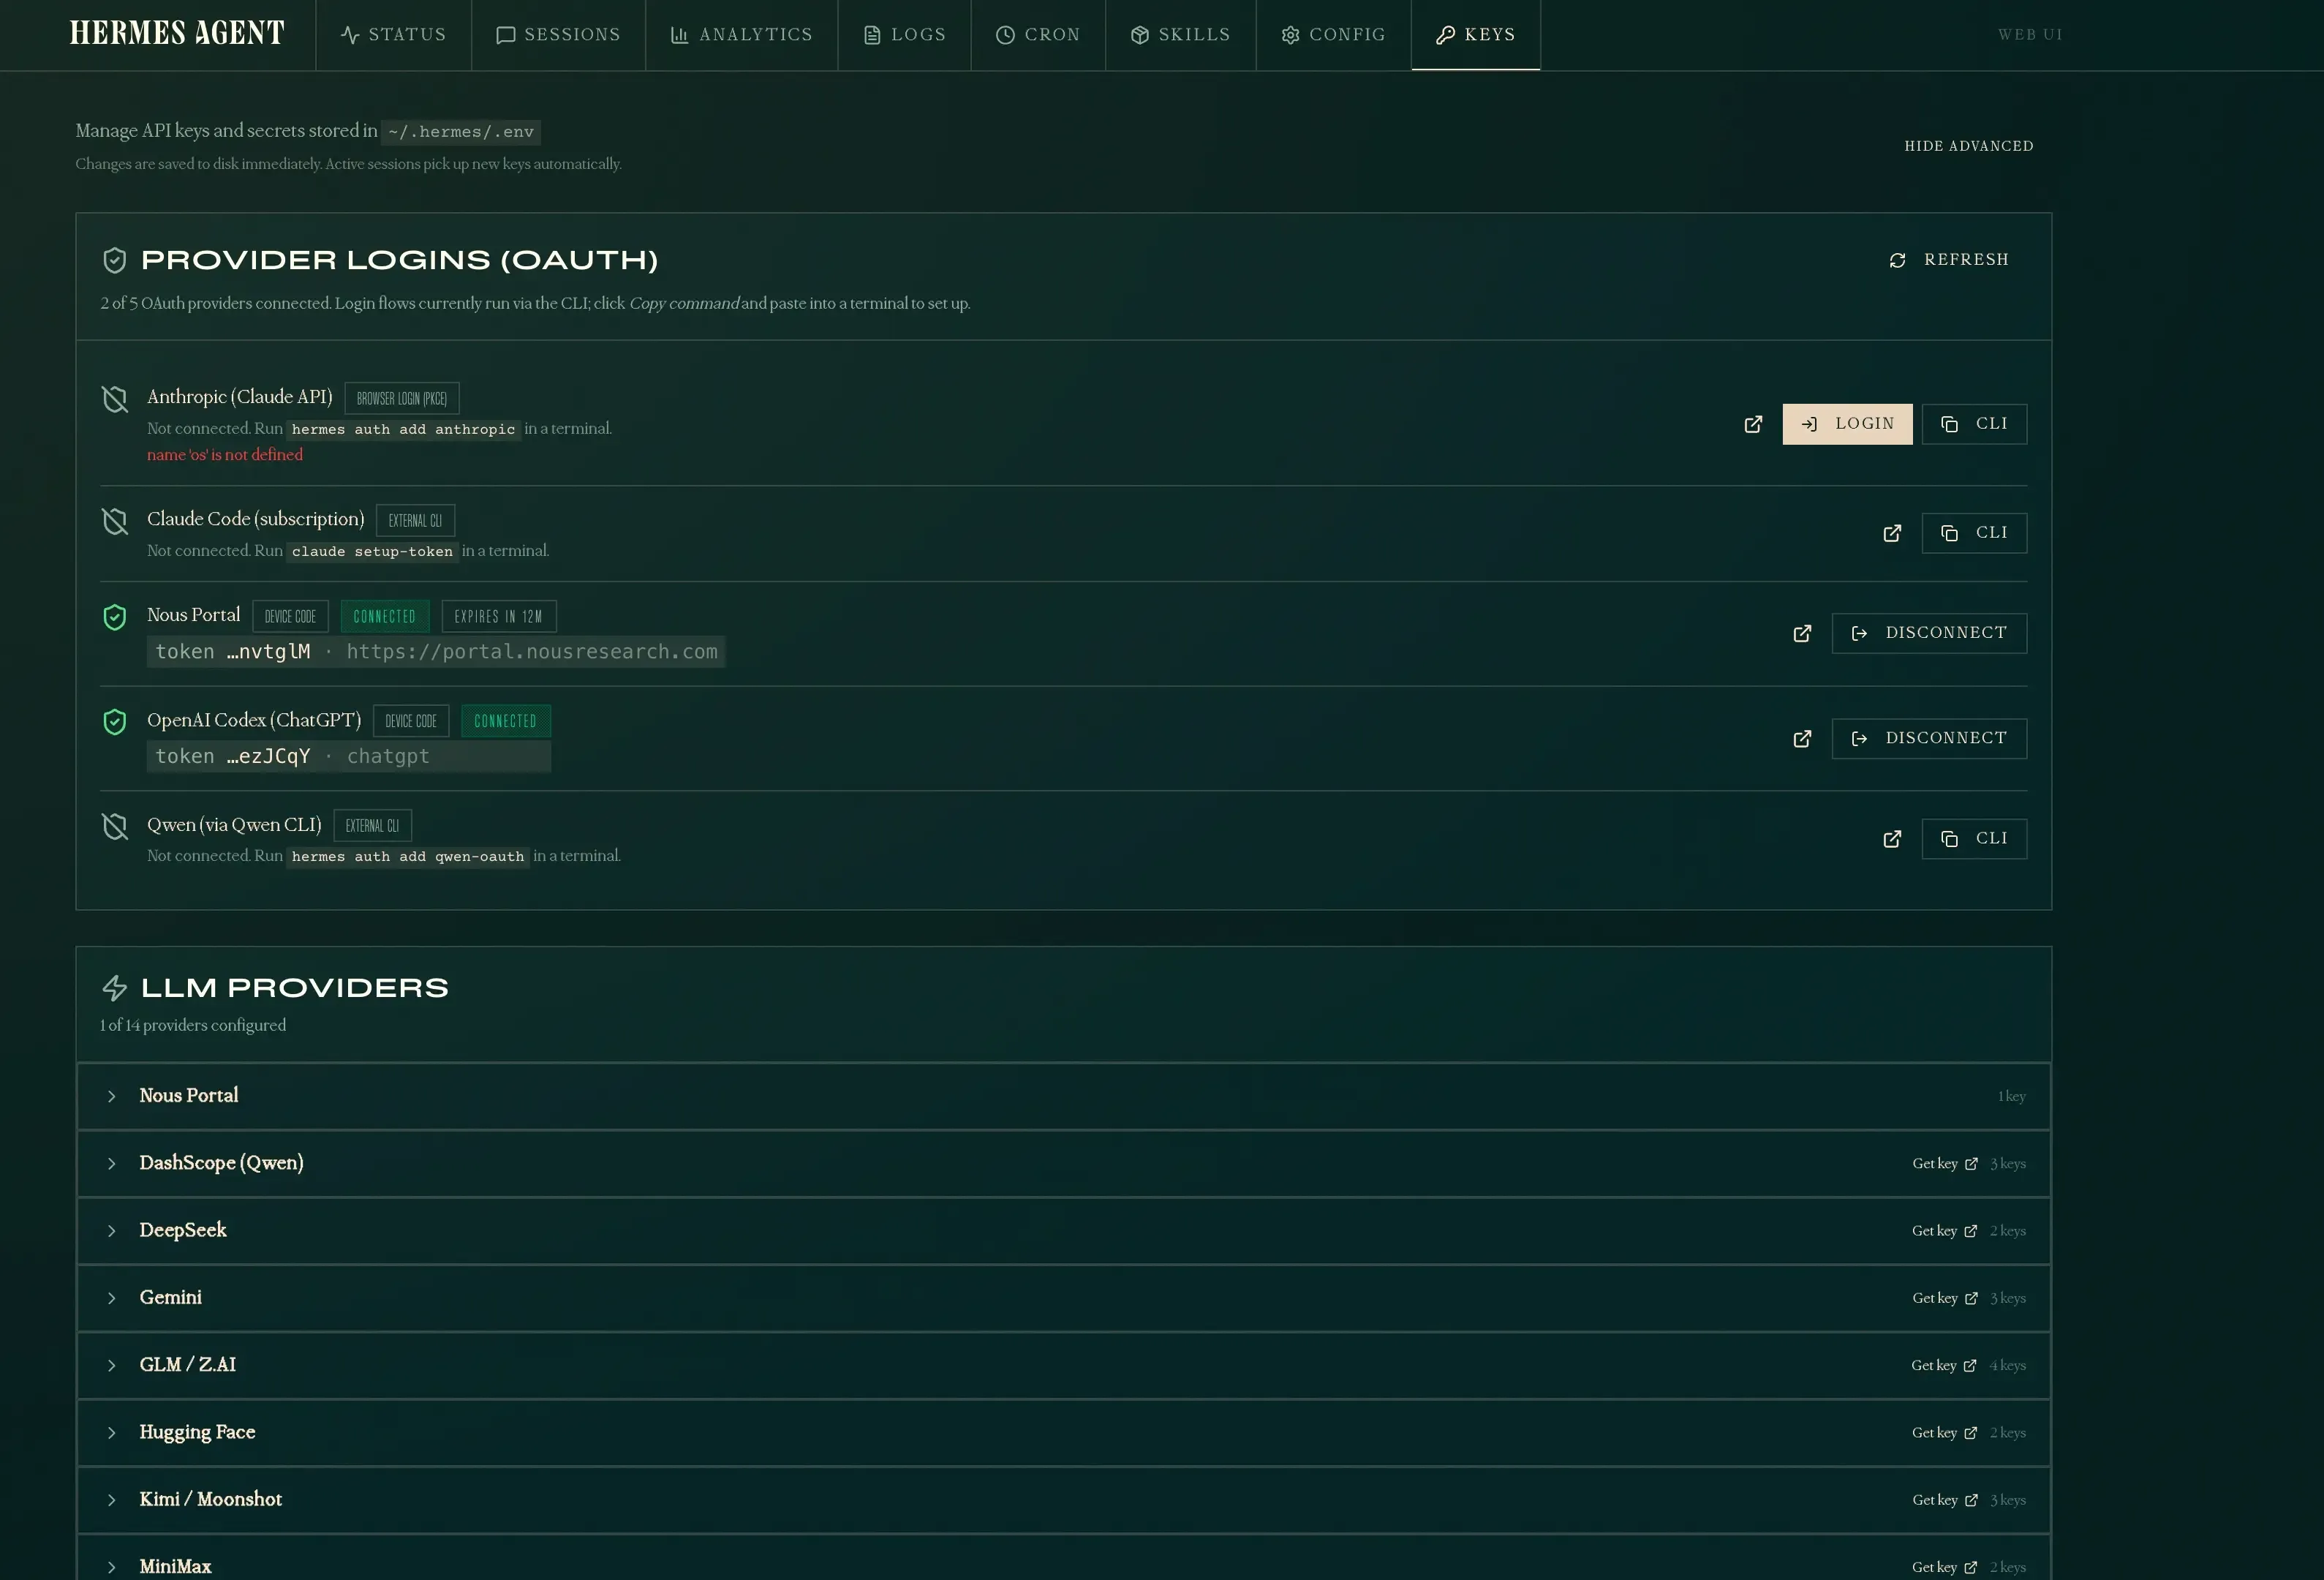Click the ~/.hermes/.env path chip
The height and width of the screenshot is (1580, 2324).
coord(460,131)
